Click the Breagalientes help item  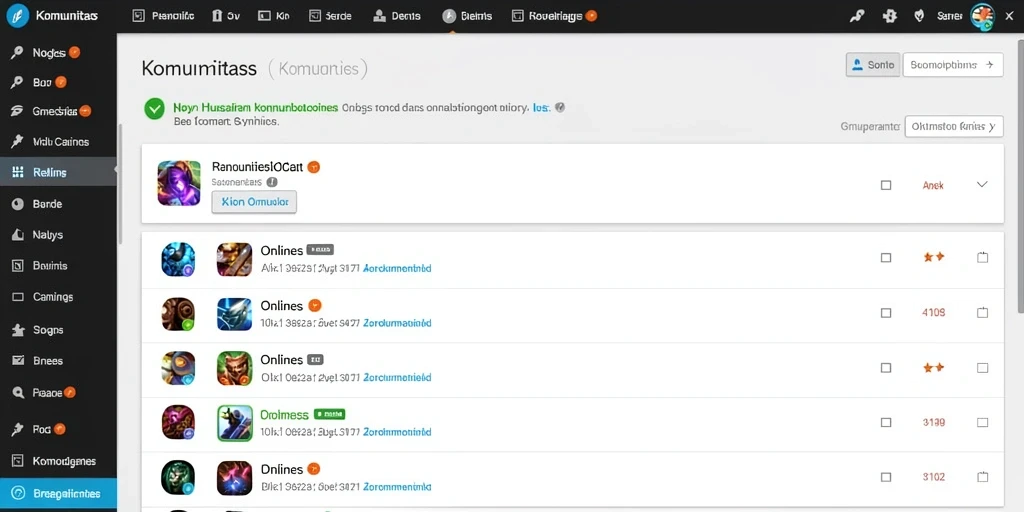click(58, 494)
